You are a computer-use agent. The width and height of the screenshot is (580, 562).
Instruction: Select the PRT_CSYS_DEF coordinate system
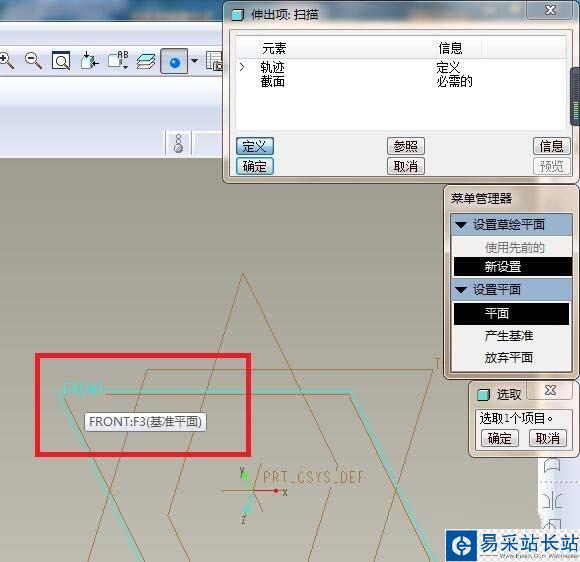point(313,477)
